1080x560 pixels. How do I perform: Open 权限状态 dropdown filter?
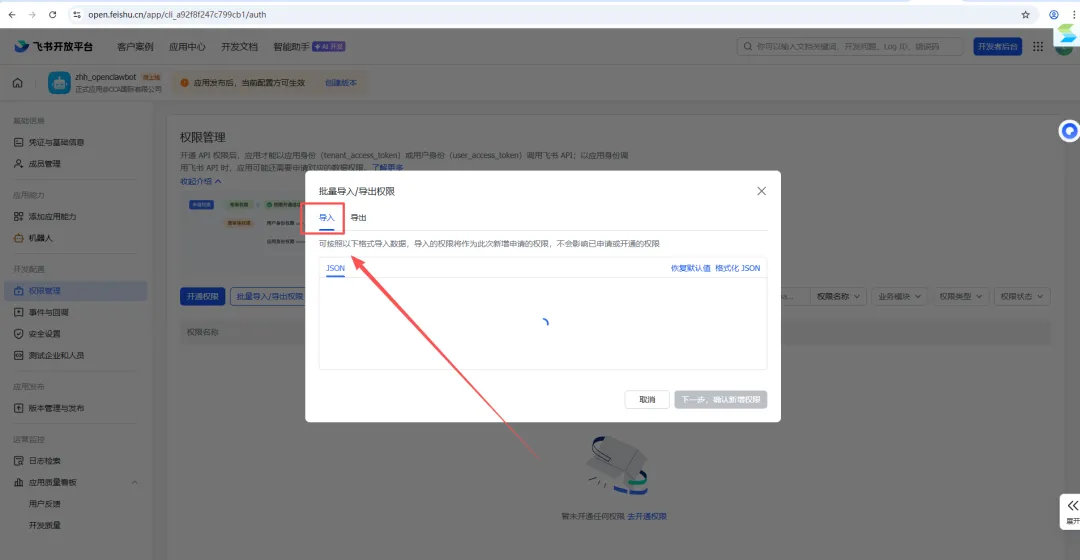1022,297
